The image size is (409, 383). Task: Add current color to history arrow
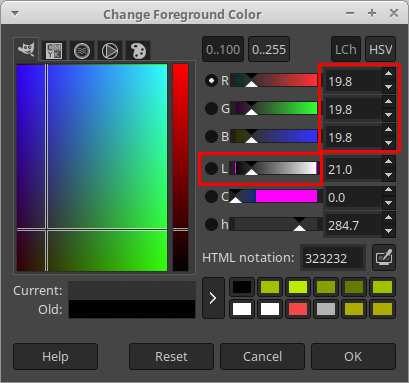pos(213,298)
